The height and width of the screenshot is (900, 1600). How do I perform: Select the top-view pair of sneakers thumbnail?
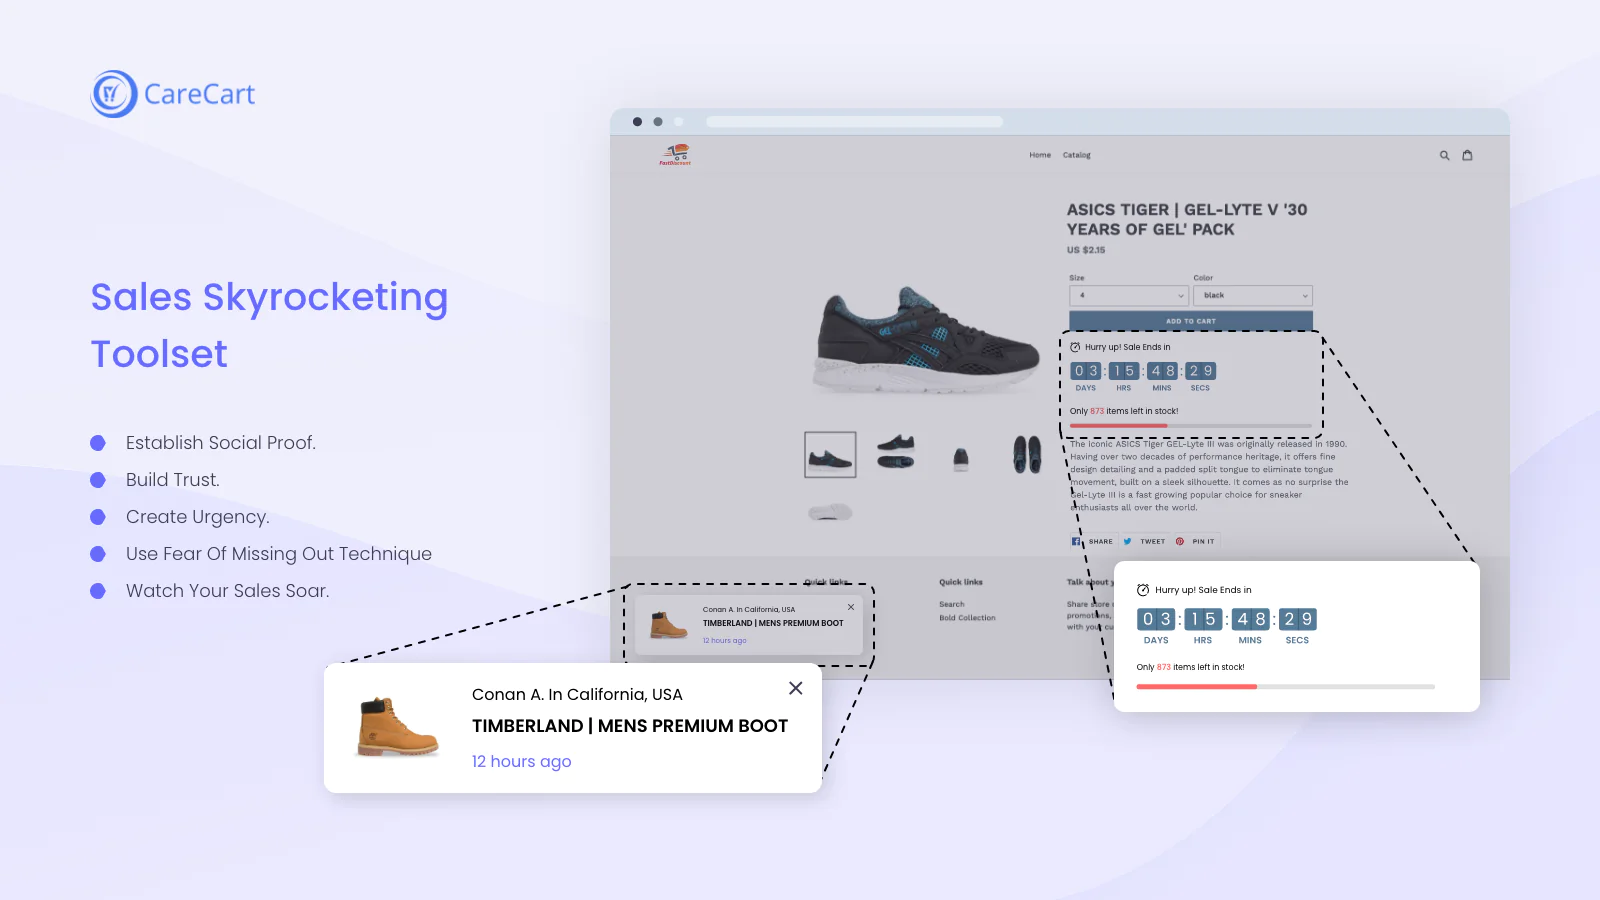[x=1027, y=454]
